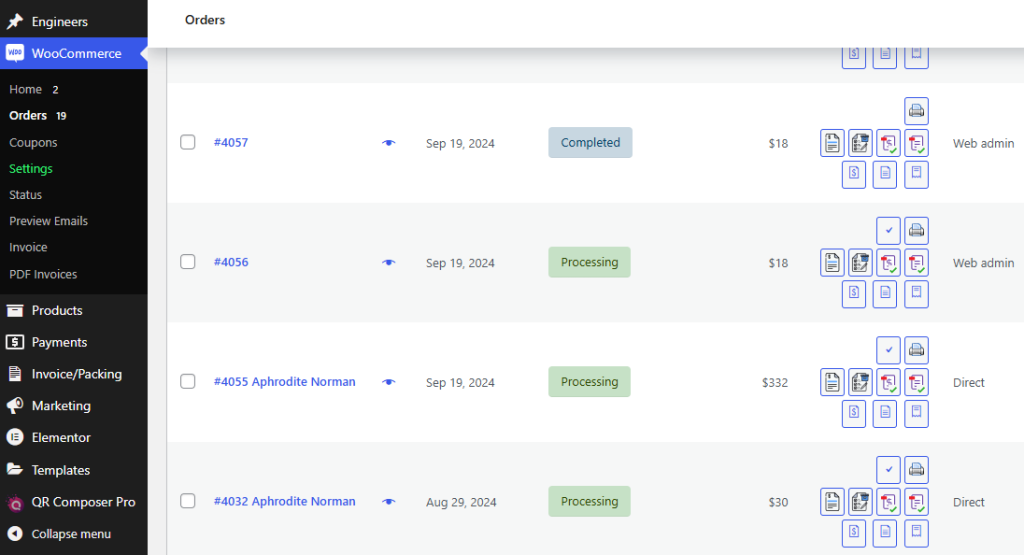This screenshot has height=555, width=1024.
Task: Check the box for order #4055 Aphrodite Norman
Action: click(x=188, y=381)
